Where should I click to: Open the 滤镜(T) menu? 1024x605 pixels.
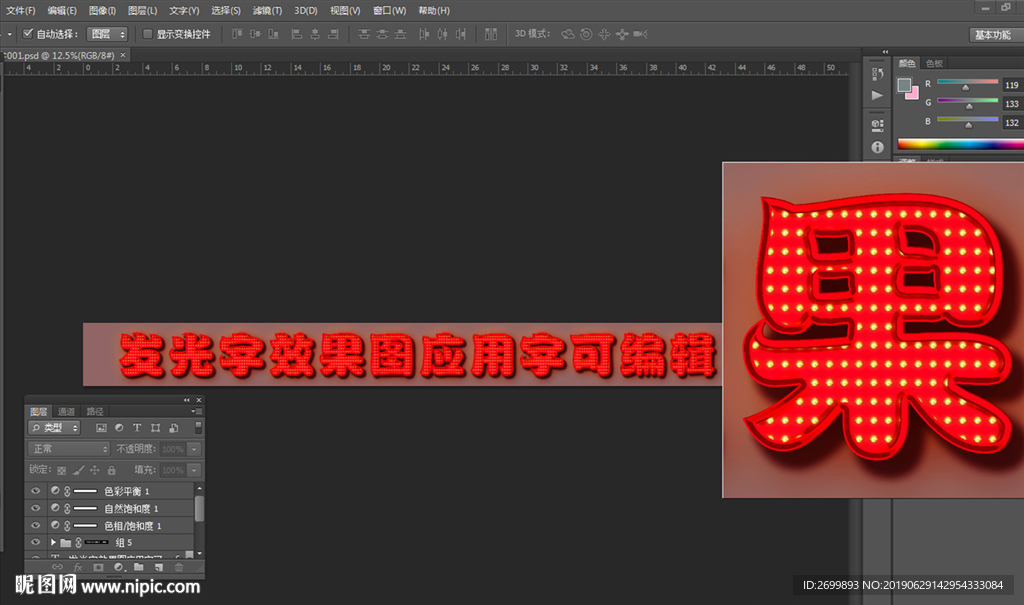click(267, 10)
